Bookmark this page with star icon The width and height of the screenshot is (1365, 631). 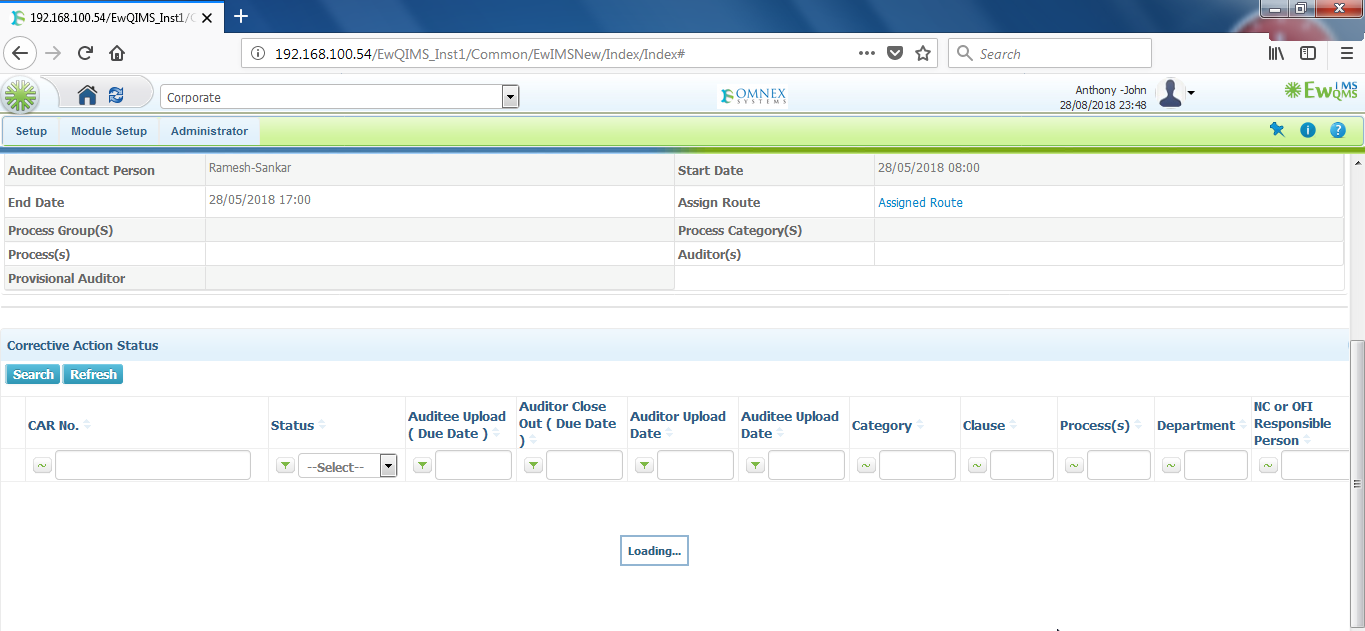click(923, 53)
